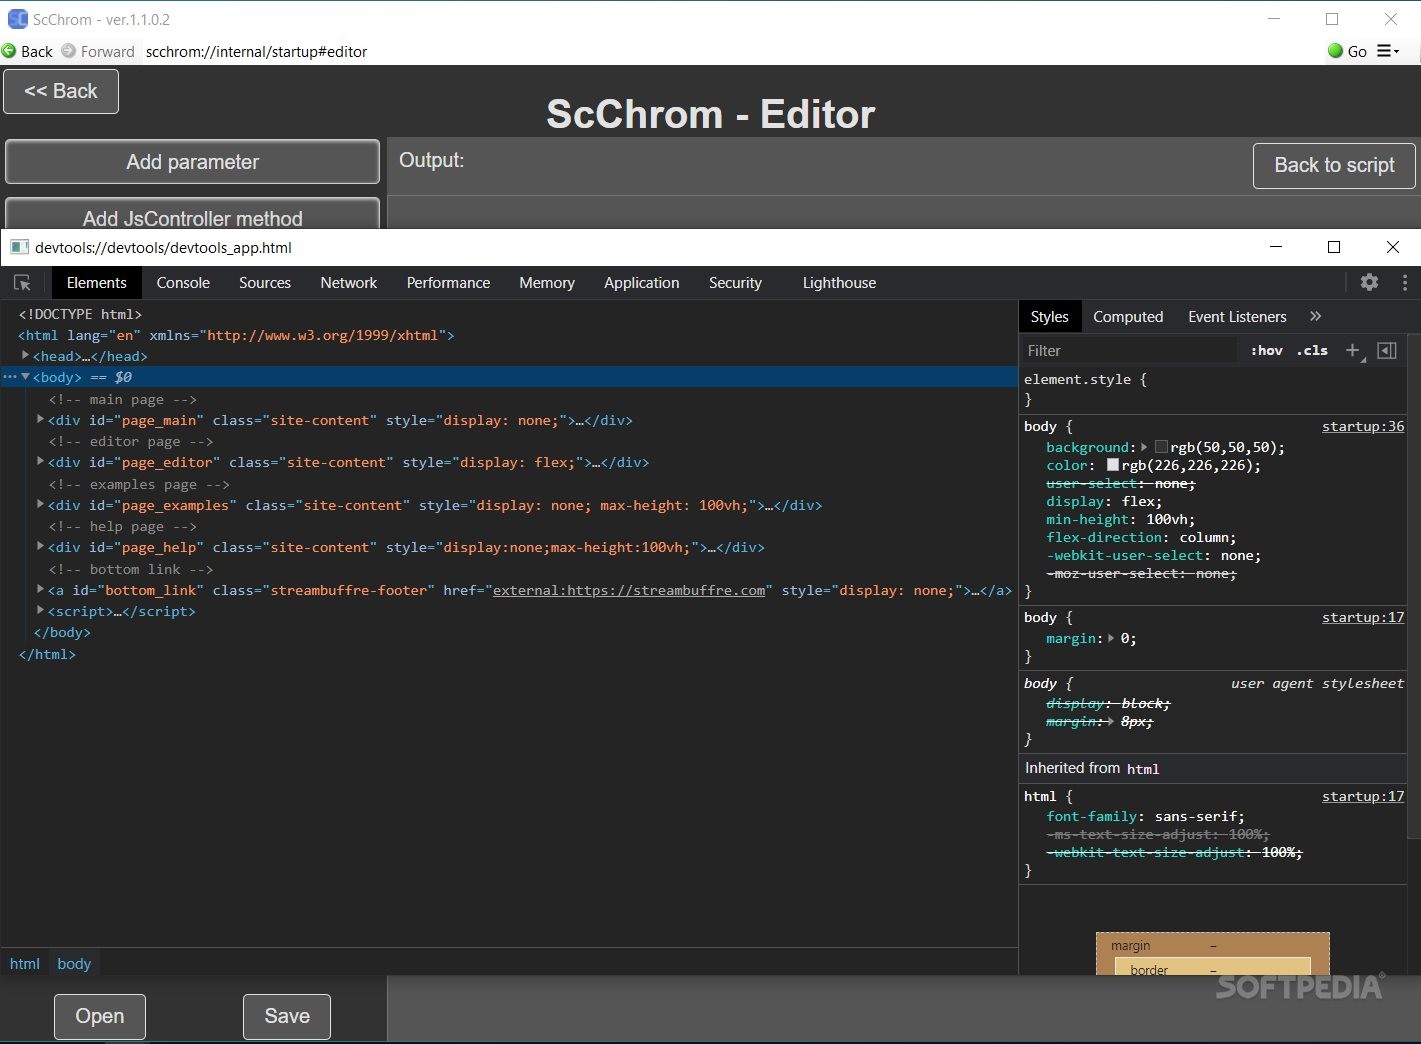This screenshot has height=1044, width=1421.
Task: Click the green Go icon
Action: 1335,51
